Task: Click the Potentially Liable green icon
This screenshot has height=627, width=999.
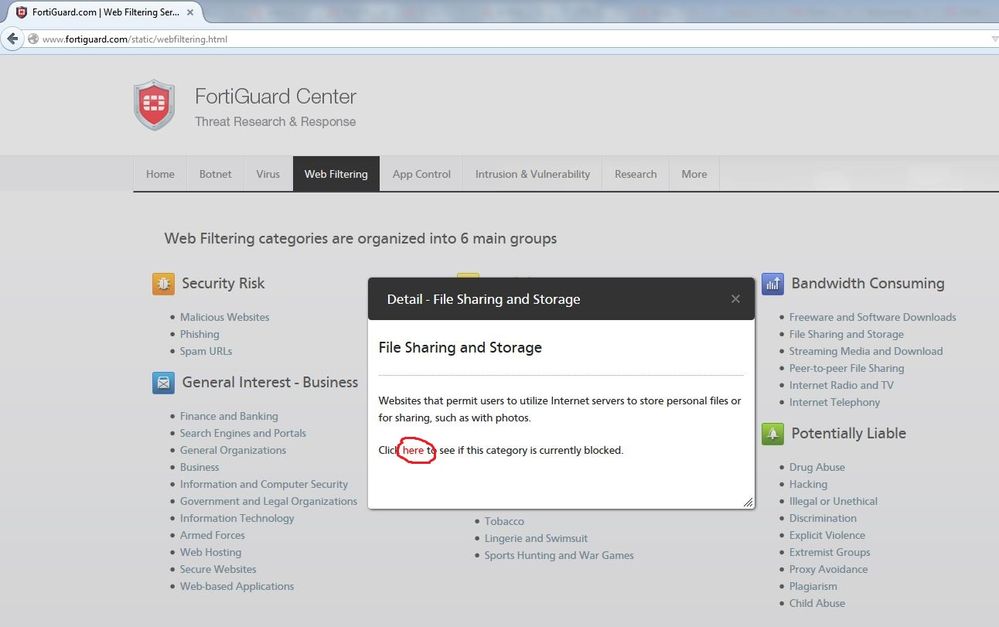Action: tap(773, 434)
